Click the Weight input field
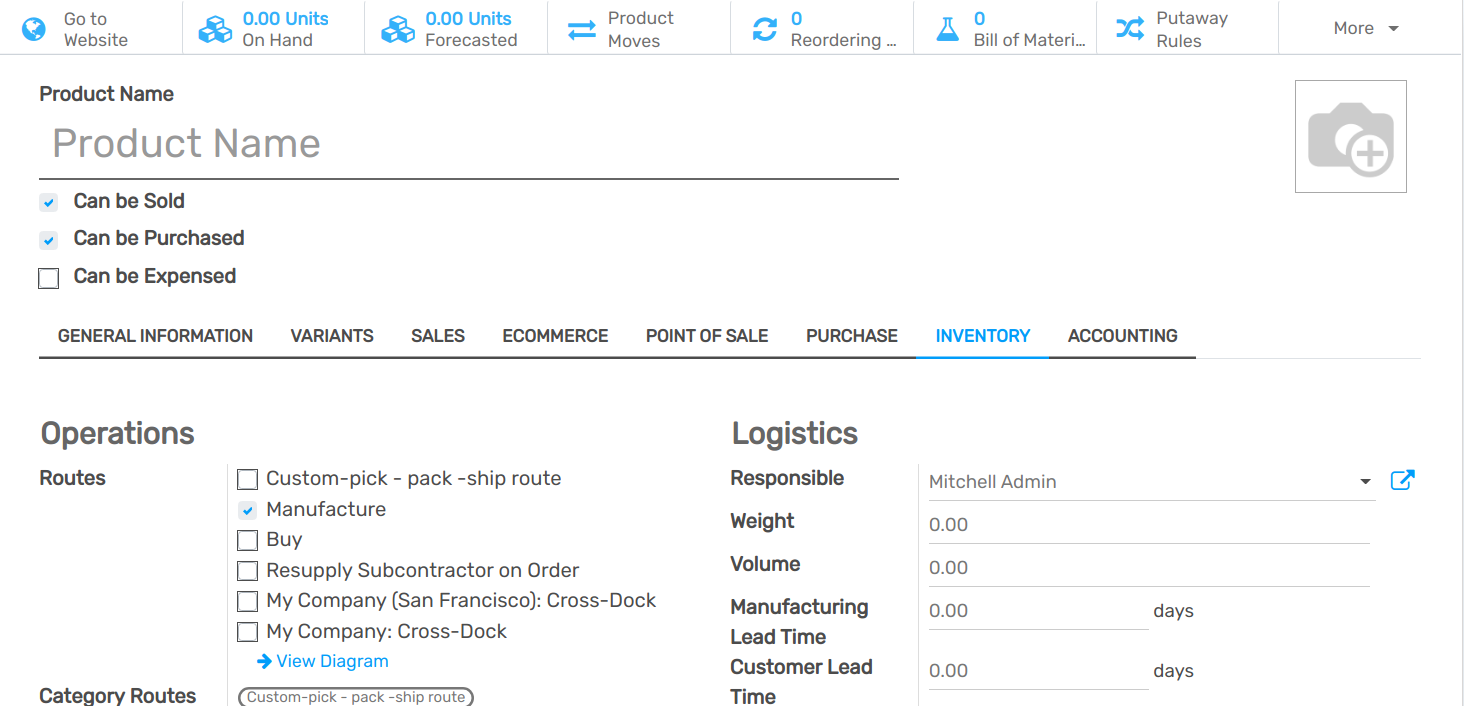1464x706 pixels. click(1148, 525)
